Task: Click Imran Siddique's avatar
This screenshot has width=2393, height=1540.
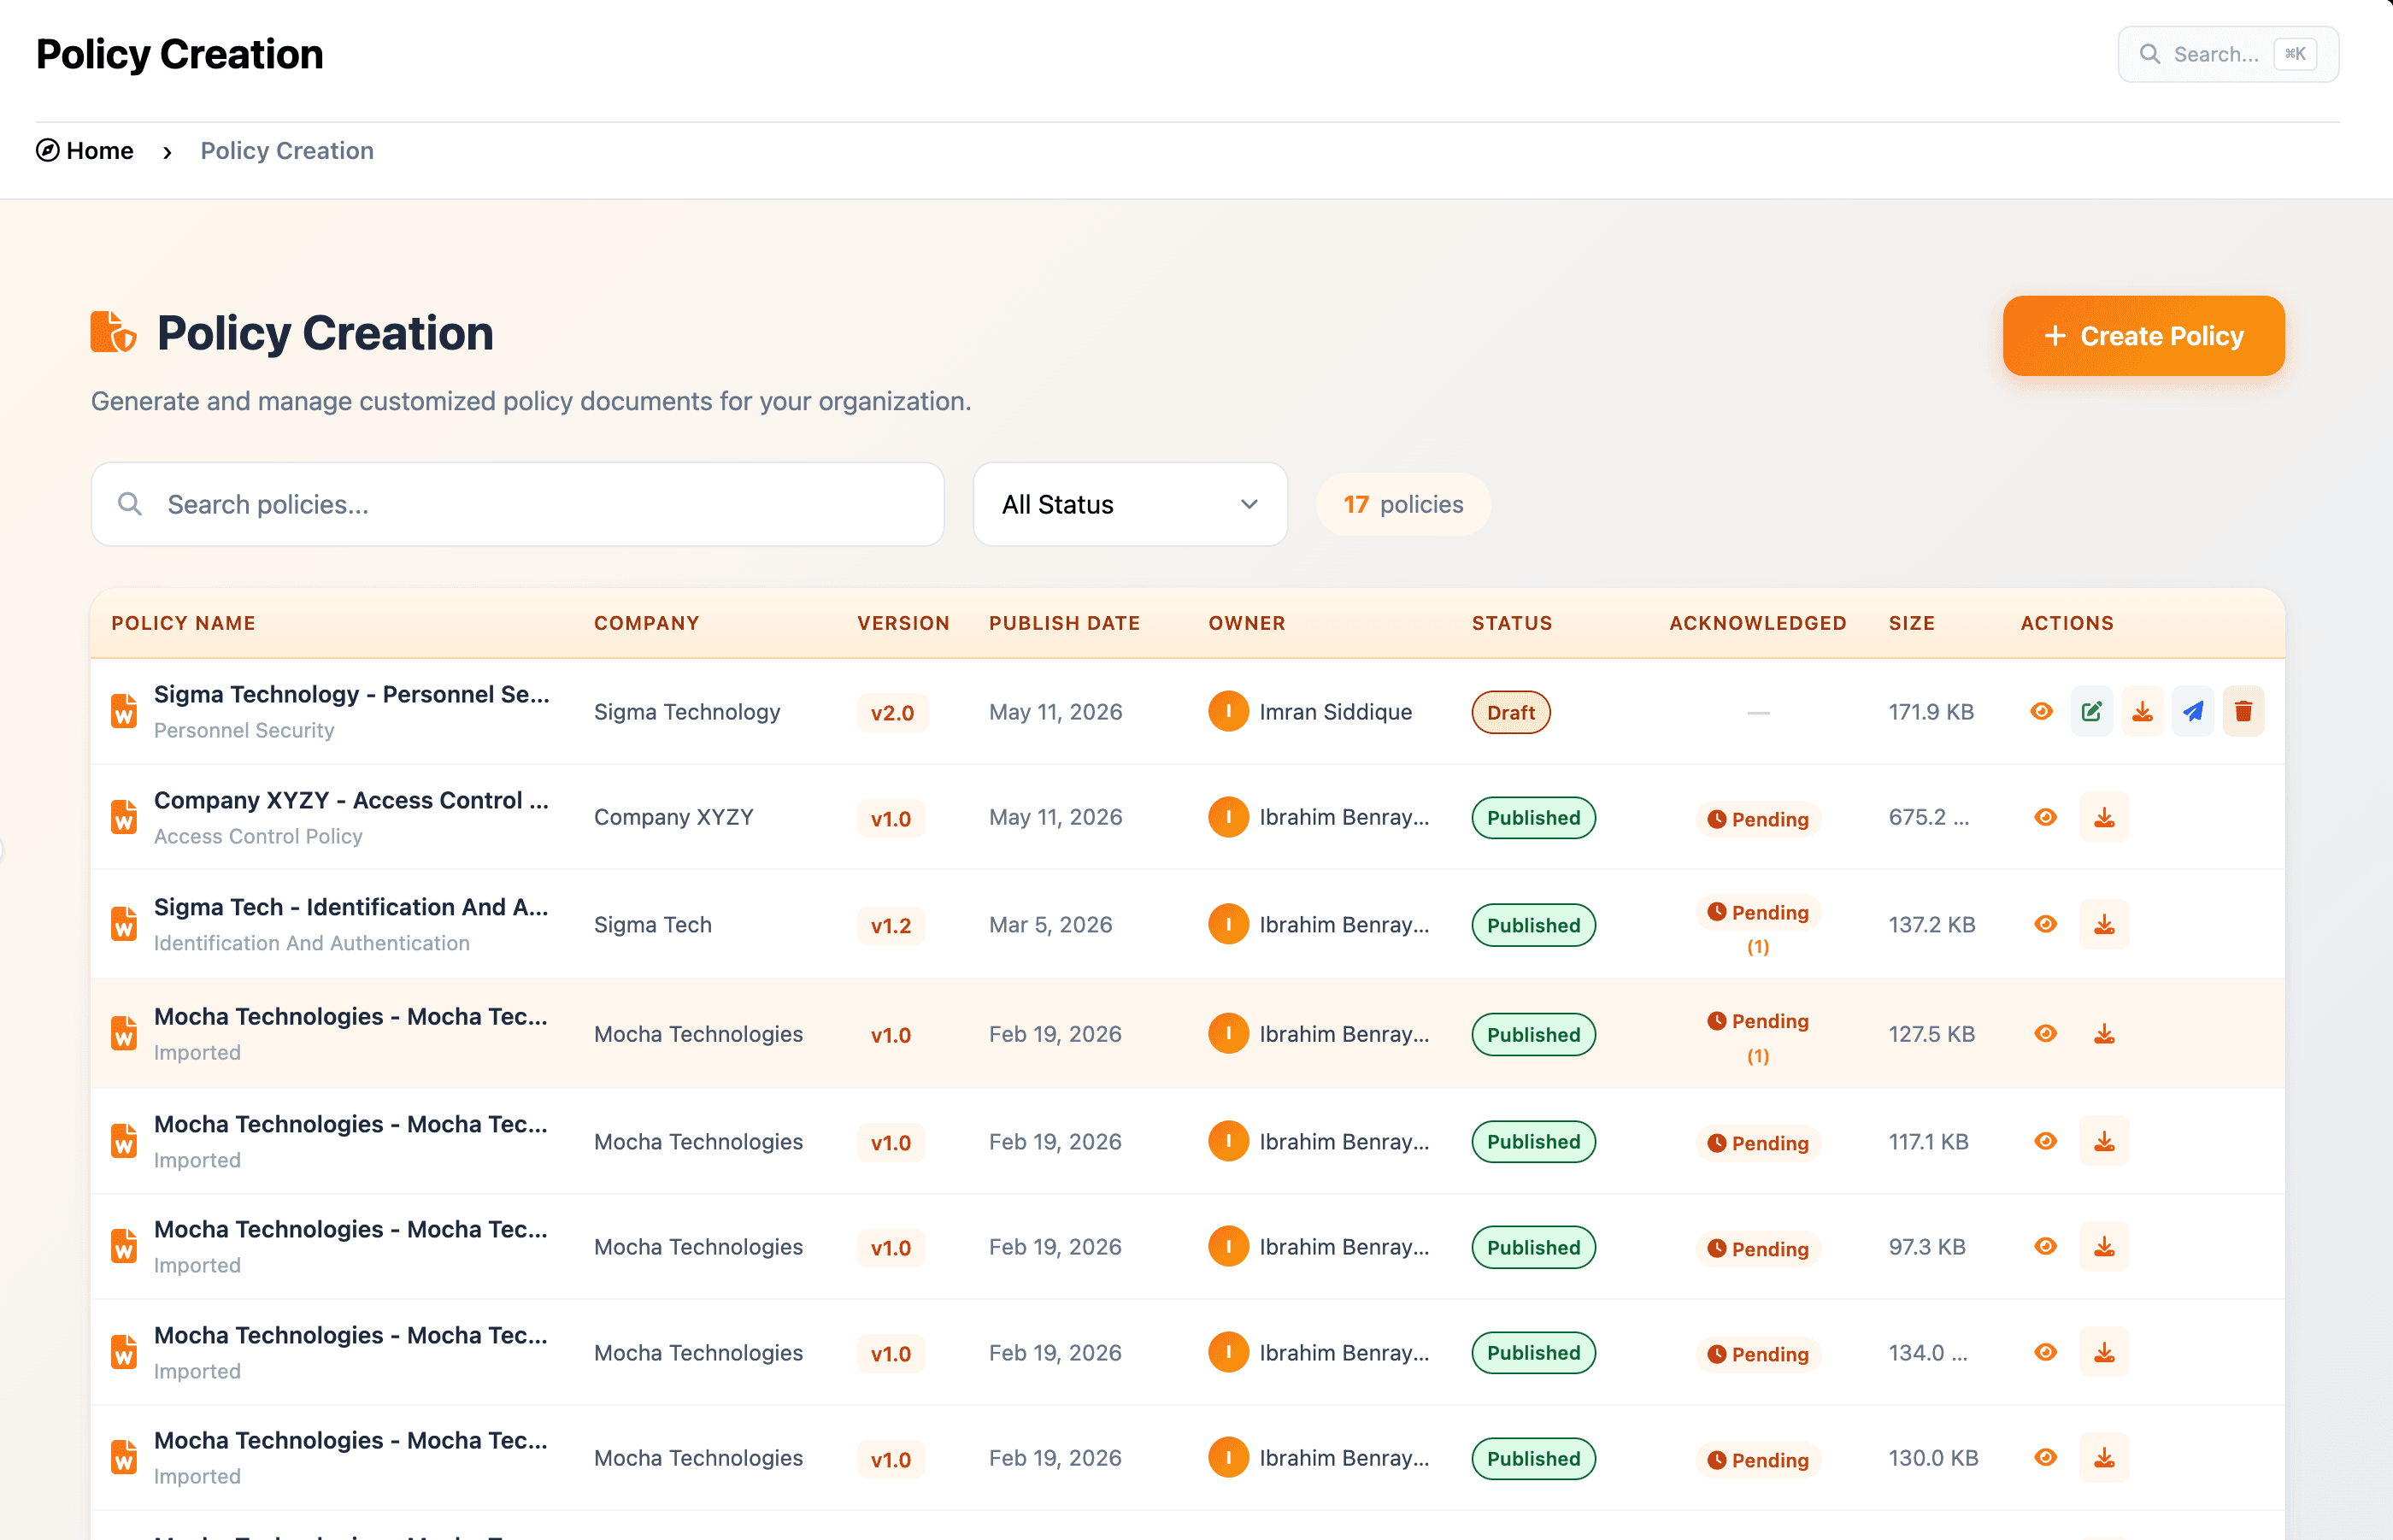Action: (x=1228, y=711)
